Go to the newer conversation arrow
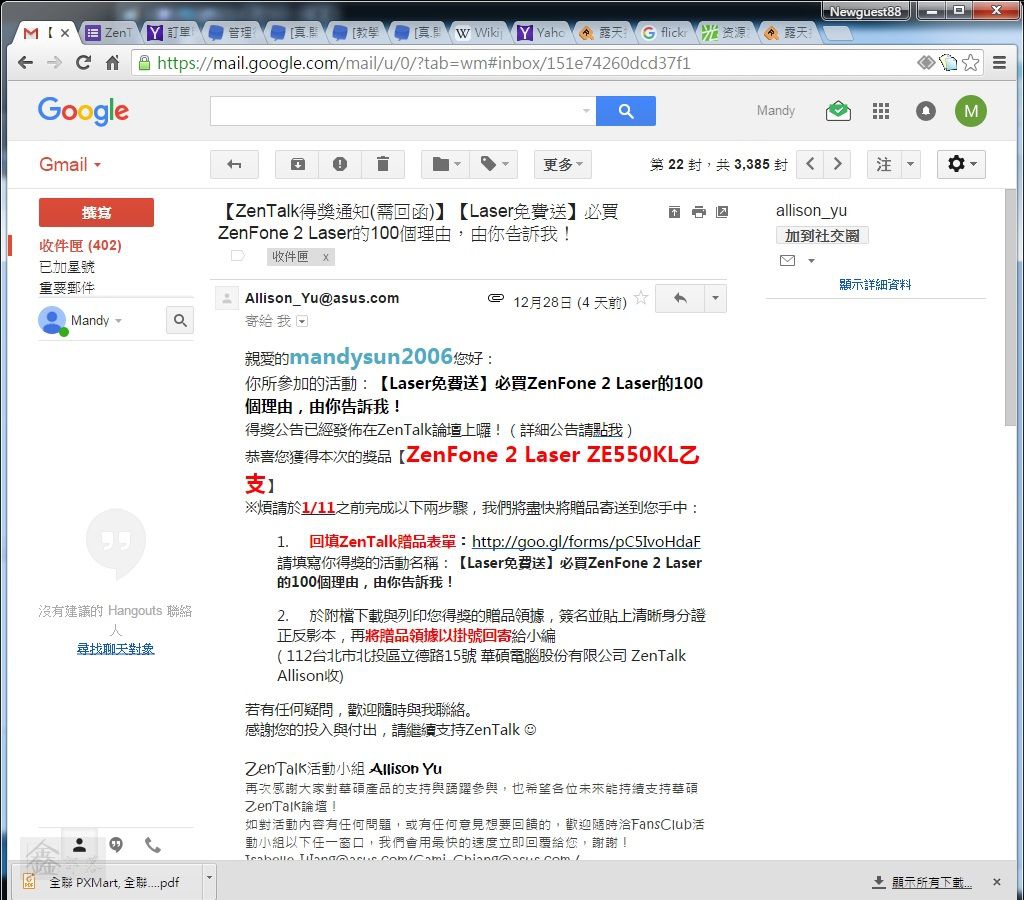 click(810, 164)
